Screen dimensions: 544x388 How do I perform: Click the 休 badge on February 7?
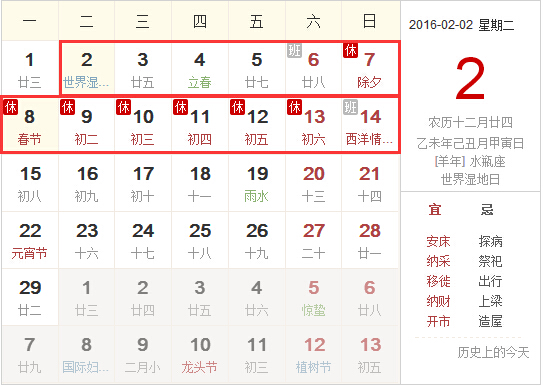pos(350,50)
